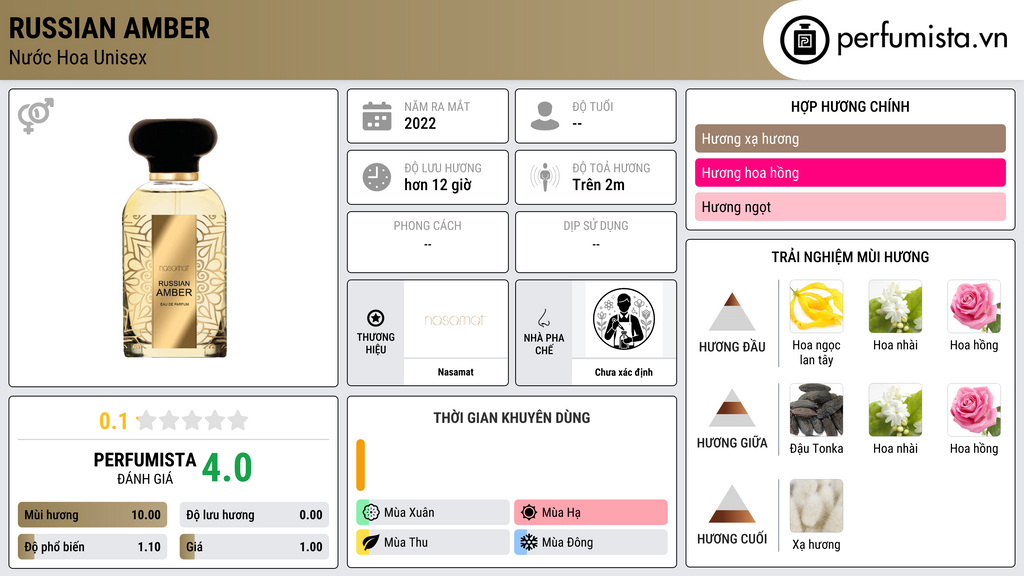Image resolution: width=1024 pixels, height=576 pixels.
Task: Click the Phong cách box
Action: click(x=428, y=242)
